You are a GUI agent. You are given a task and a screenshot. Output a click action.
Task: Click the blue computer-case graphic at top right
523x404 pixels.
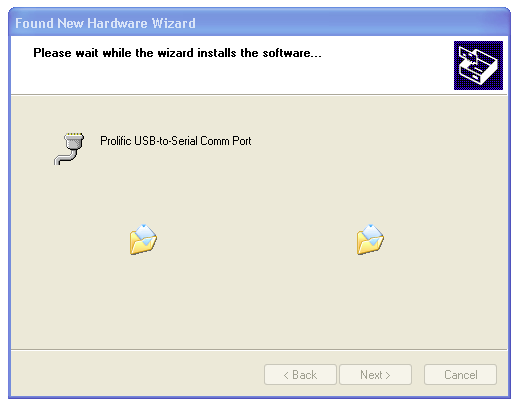(478, 65)
